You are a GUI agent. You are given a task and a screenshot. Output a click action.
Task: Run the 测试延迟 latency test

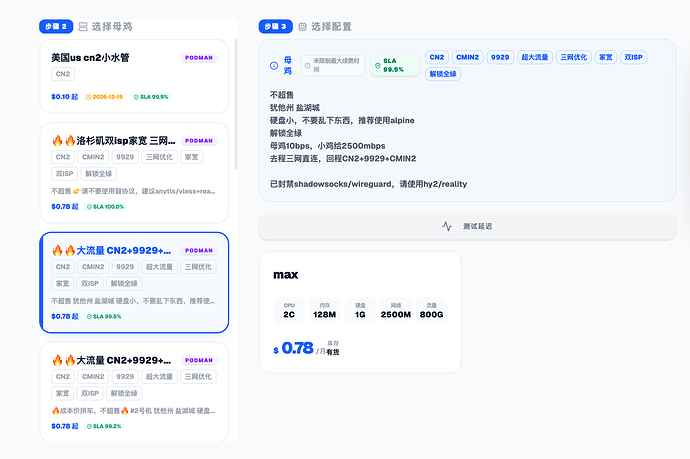[x=467, y=226]
